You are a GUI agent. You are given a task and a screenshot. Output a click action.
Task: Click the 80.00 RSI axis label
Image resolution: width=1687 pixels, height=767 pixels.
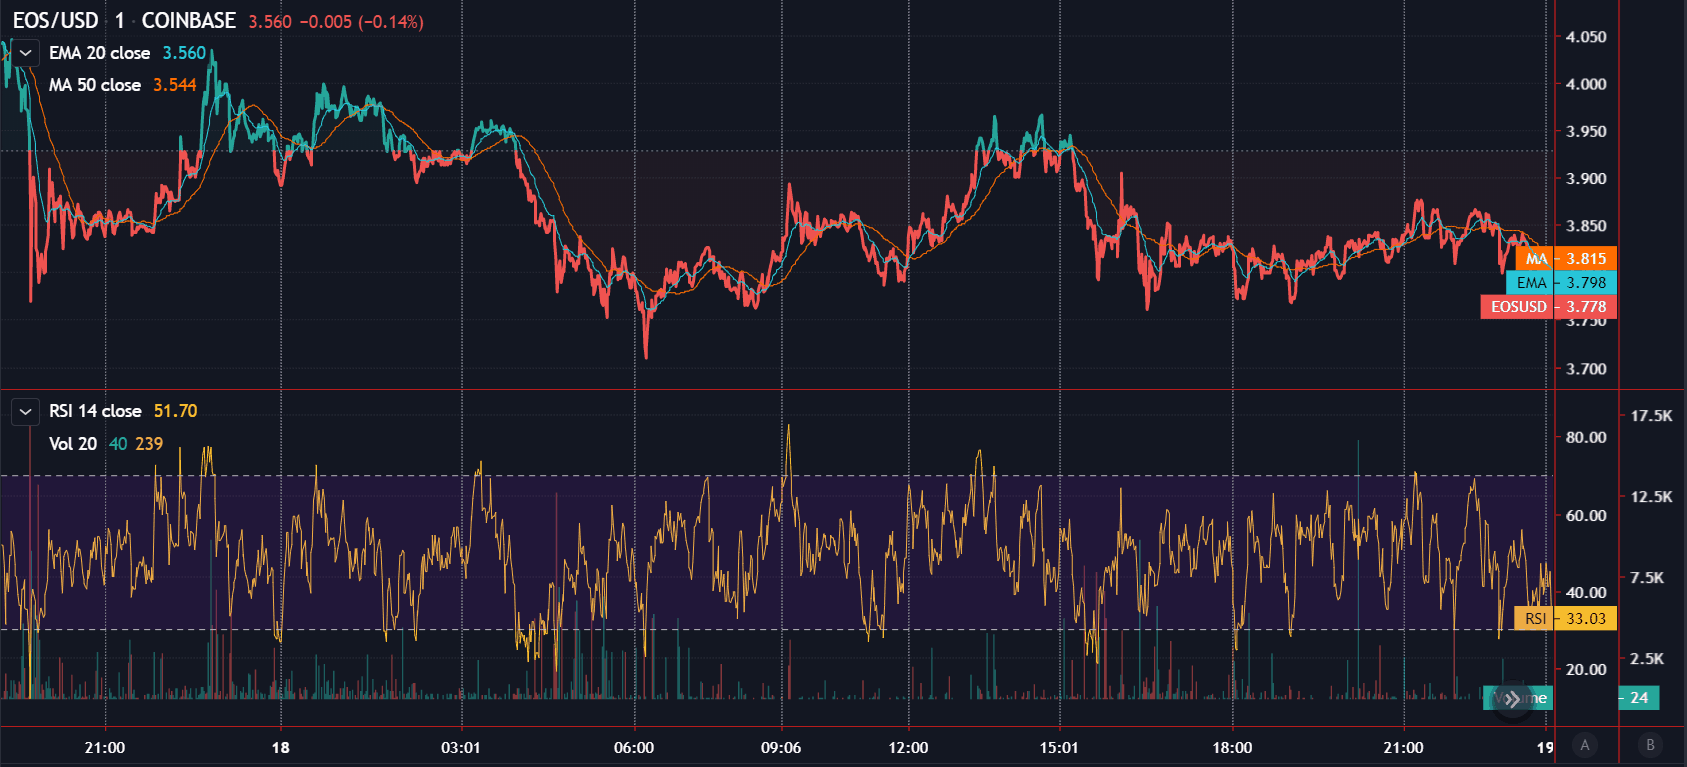pos(1586,437)
